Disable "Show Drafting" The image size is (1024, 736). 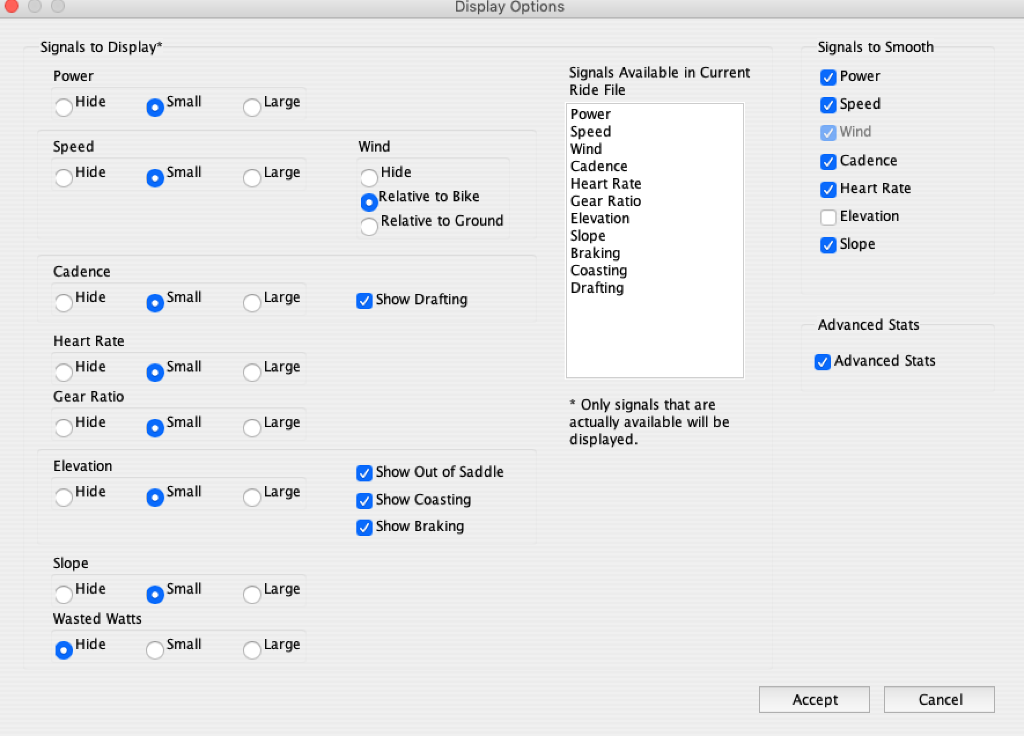[x=364, y=300]
